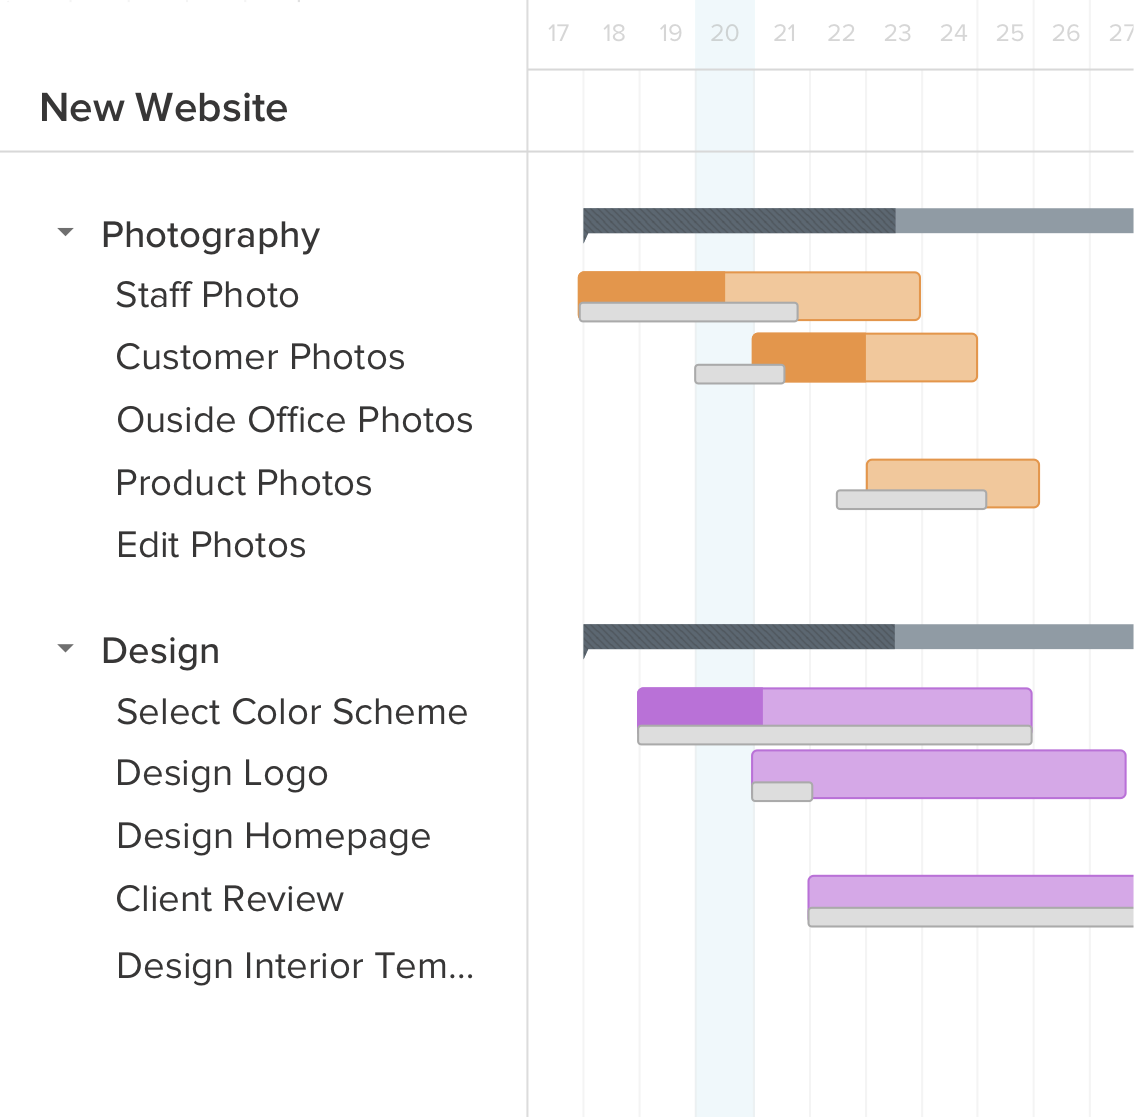Click the New Website project title

click(163, 107)
